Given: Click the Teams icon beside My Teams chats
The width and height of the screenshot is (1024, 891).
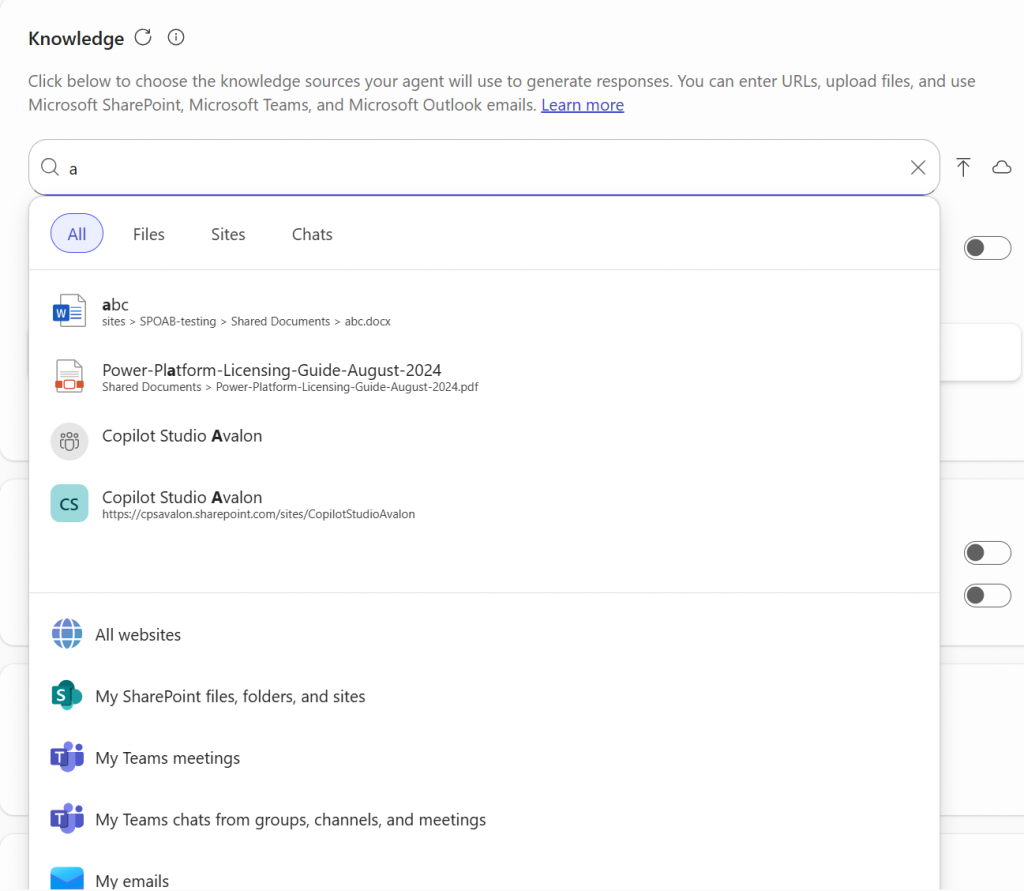Looking at the screenshot, I should (x=67, y=818).
